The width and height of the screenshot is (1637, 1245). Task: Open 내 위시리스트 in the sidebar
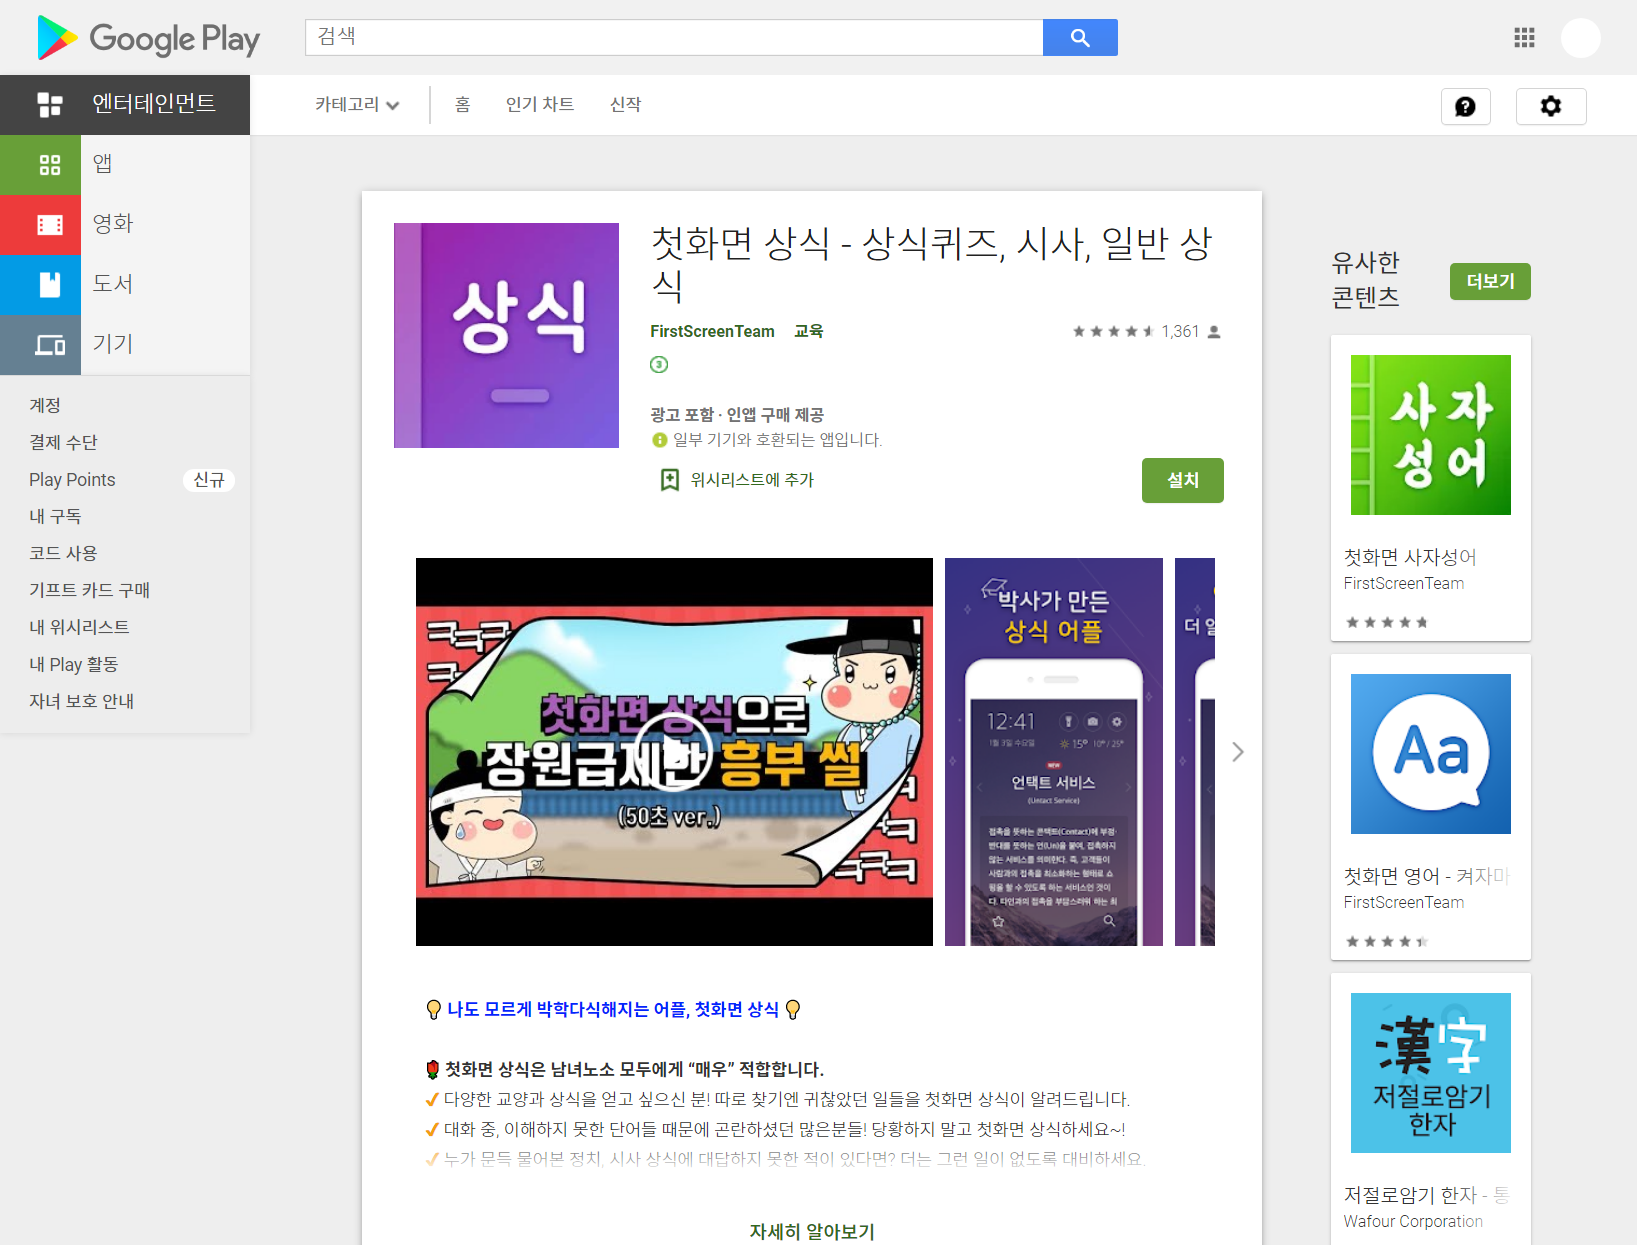(79, 627)
